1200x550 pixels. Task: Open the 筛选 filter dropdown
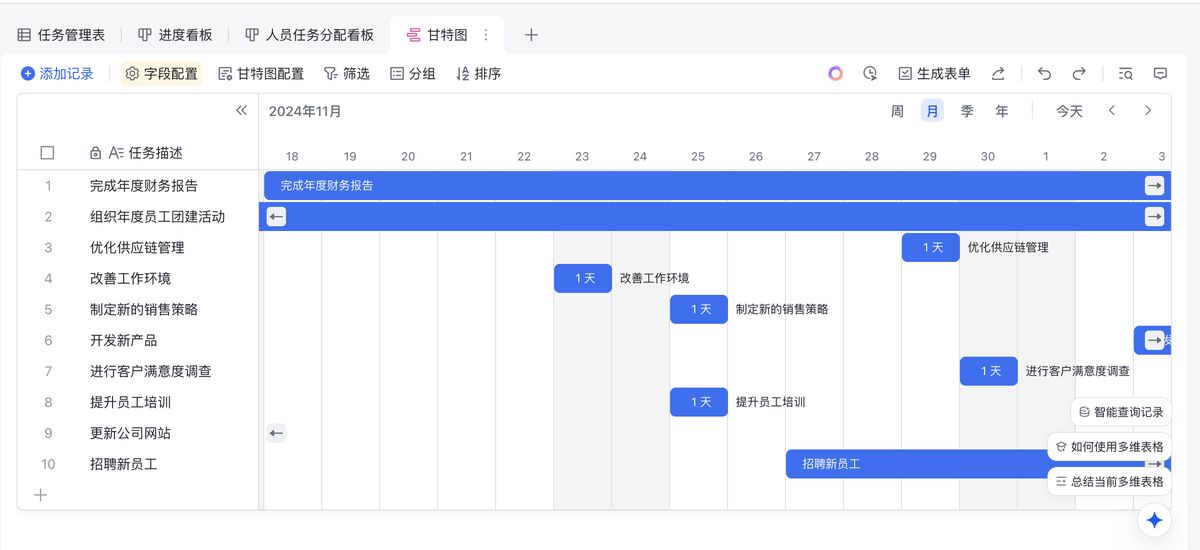[347, 73]
